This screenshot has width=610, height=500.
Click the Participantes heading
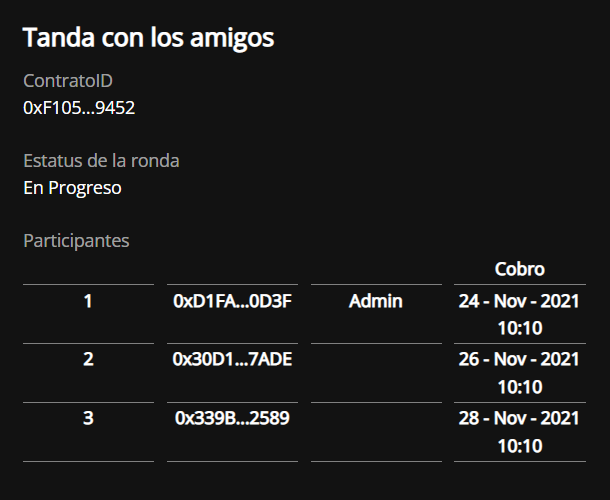tap(76, 241)
